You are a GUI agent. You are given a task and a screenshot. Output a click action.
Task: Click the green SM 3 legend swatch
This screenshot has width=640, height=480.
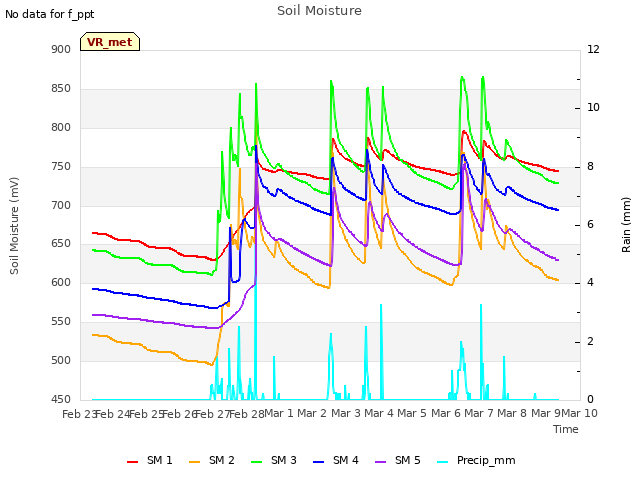pyautogui.click(x=257, y=462)
